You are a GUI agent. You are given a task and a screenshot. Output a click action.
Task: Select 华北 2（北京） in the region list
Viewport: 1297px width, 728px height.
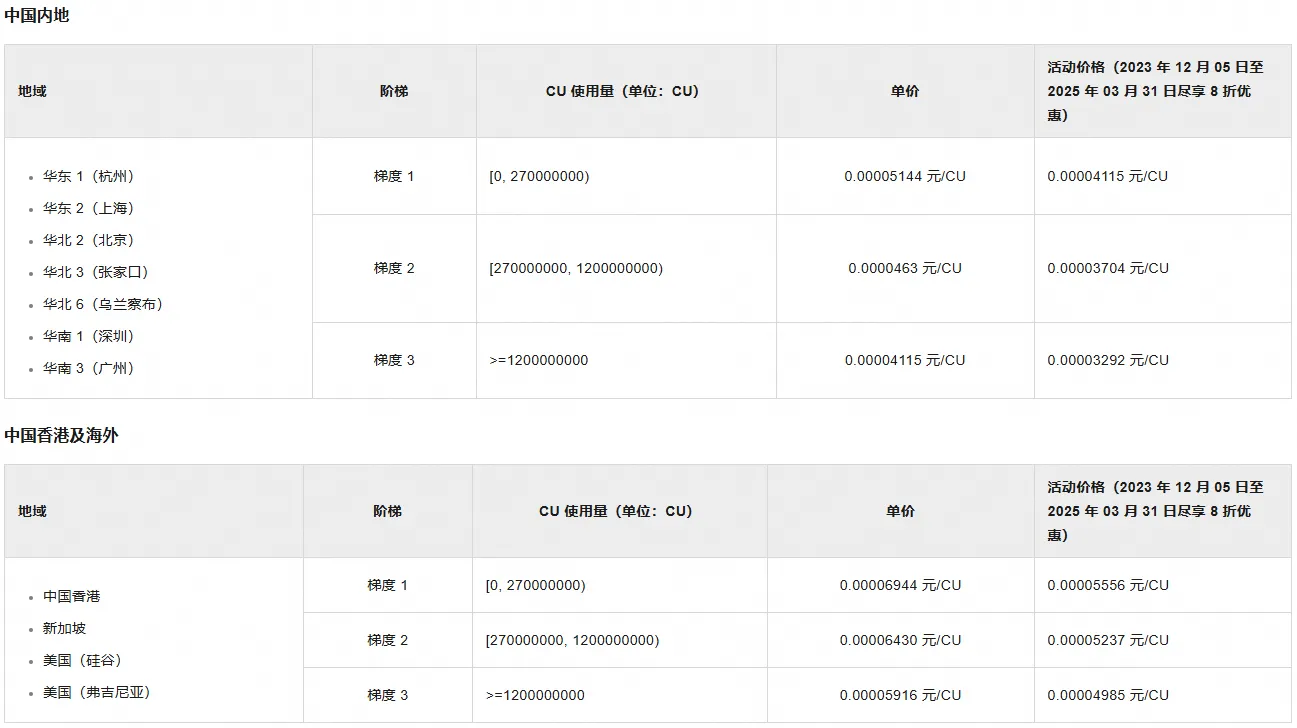coord(88,240)
